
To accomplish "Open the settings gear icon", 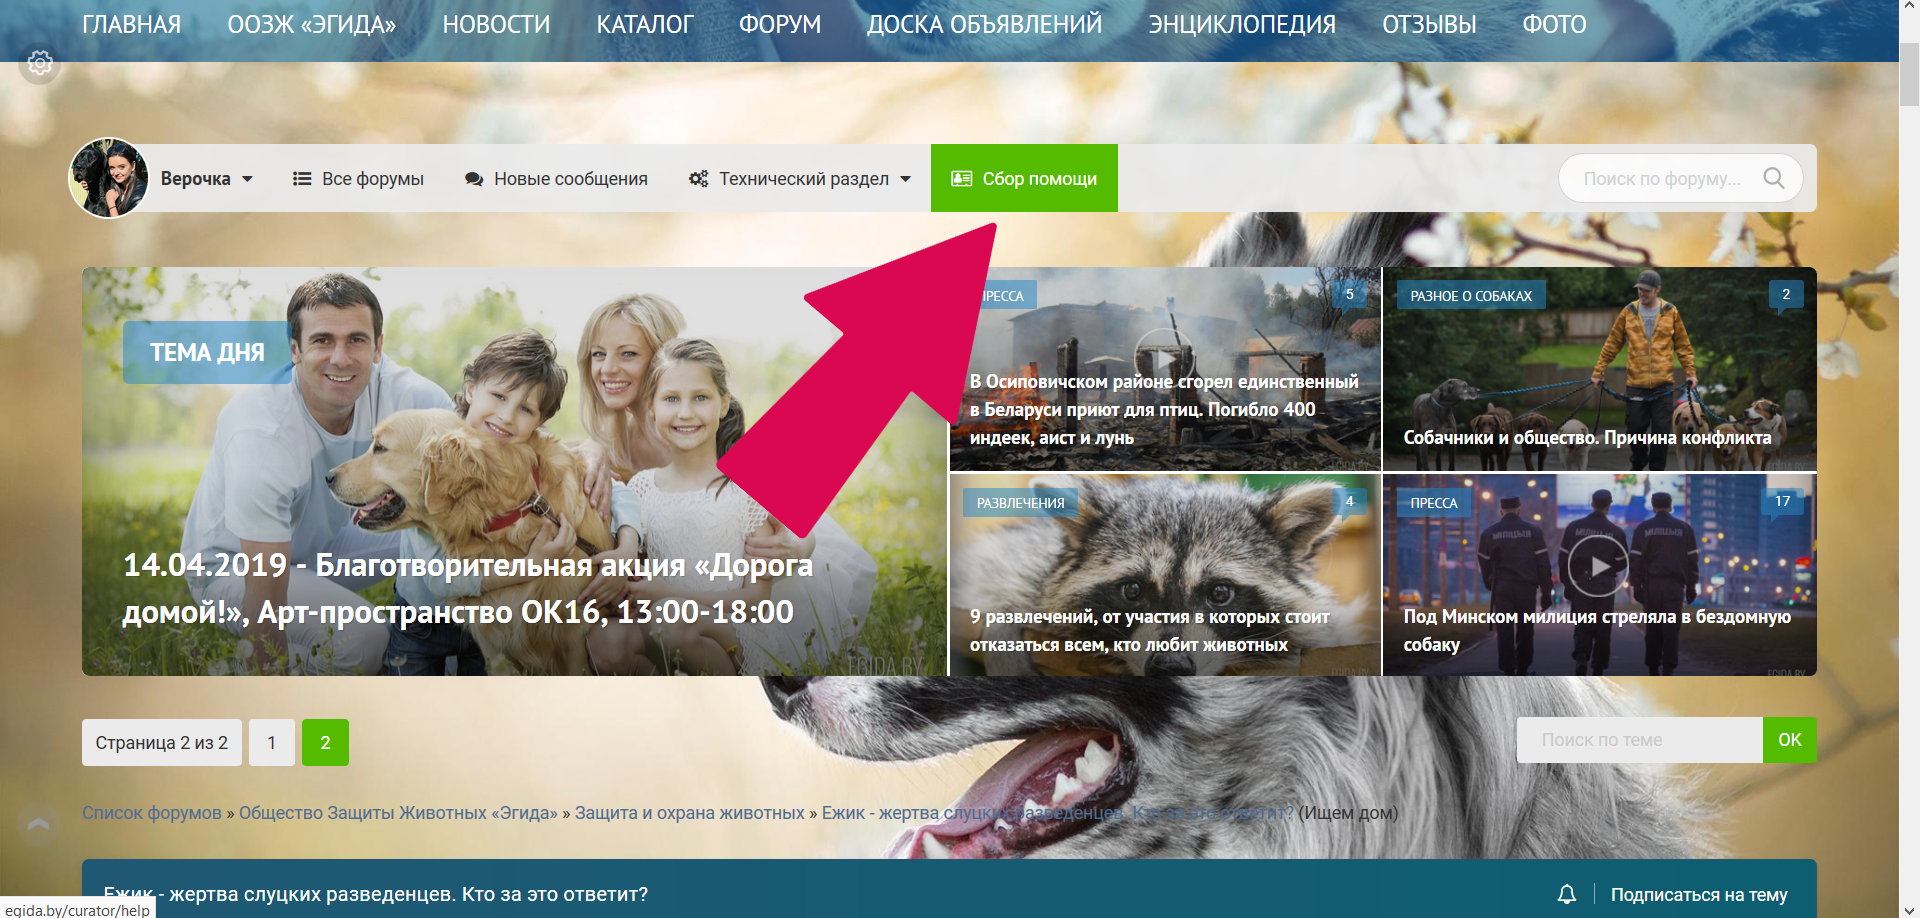I will point(40,63).
